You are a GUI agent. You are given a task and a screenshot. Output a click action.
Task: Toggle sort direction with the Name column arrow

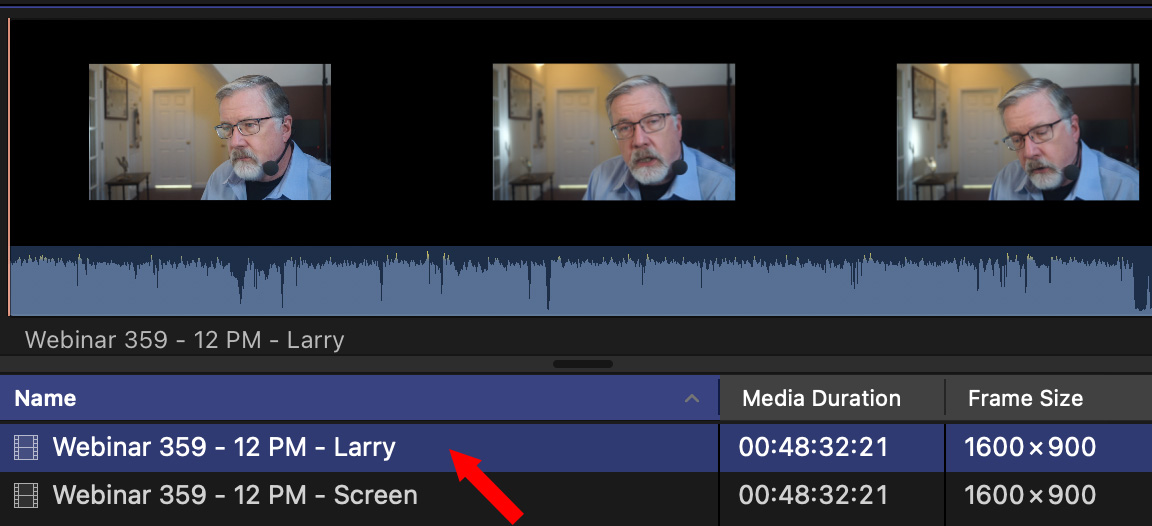click(x=691, y=399)
